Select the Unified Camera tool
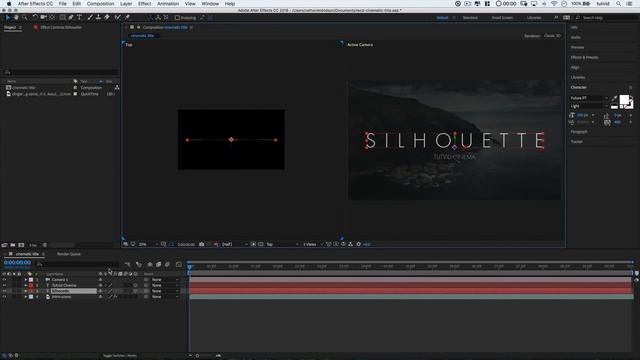Screen dimensions: 640x360 (43, 18)
